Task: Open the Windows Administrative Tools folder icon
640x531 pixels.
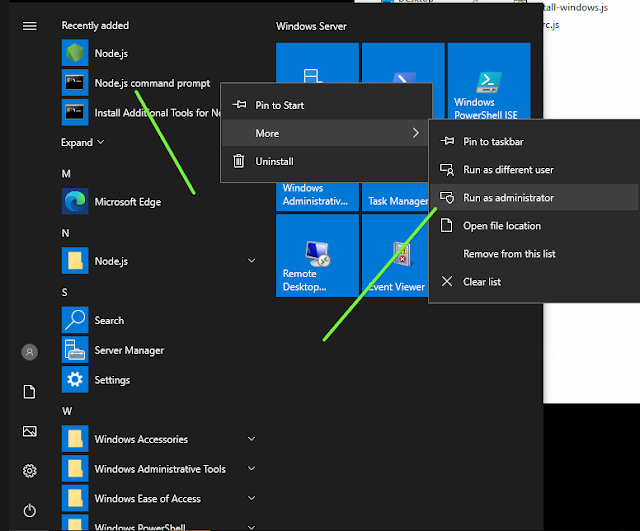Action: (x=75, y=469)
